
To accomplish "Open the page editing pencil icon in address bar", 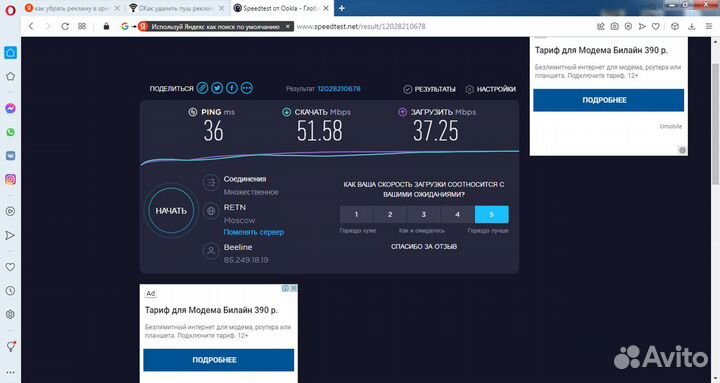I will (601, 27).
